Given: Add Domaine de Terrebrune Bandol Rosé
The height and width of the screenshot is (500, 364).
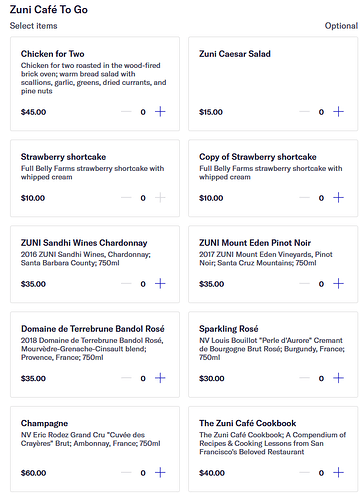Looking at the screenshot, I should [160, 378].
